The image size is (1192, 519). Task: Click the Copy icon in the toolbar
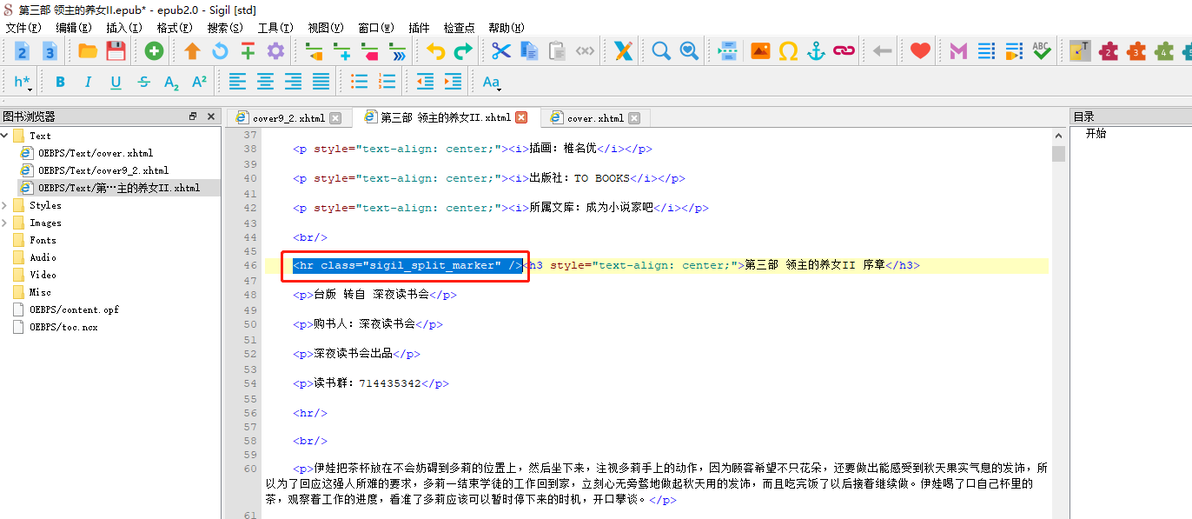pyautogui.click(x=529, y=51)
